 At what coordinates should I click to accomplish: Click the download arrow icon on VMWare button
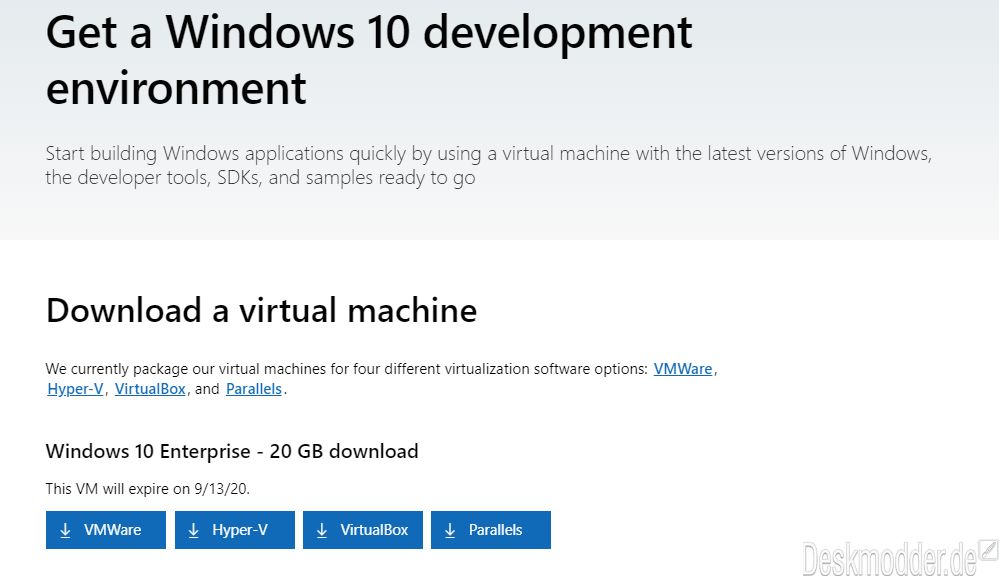(x=65, y=530)
